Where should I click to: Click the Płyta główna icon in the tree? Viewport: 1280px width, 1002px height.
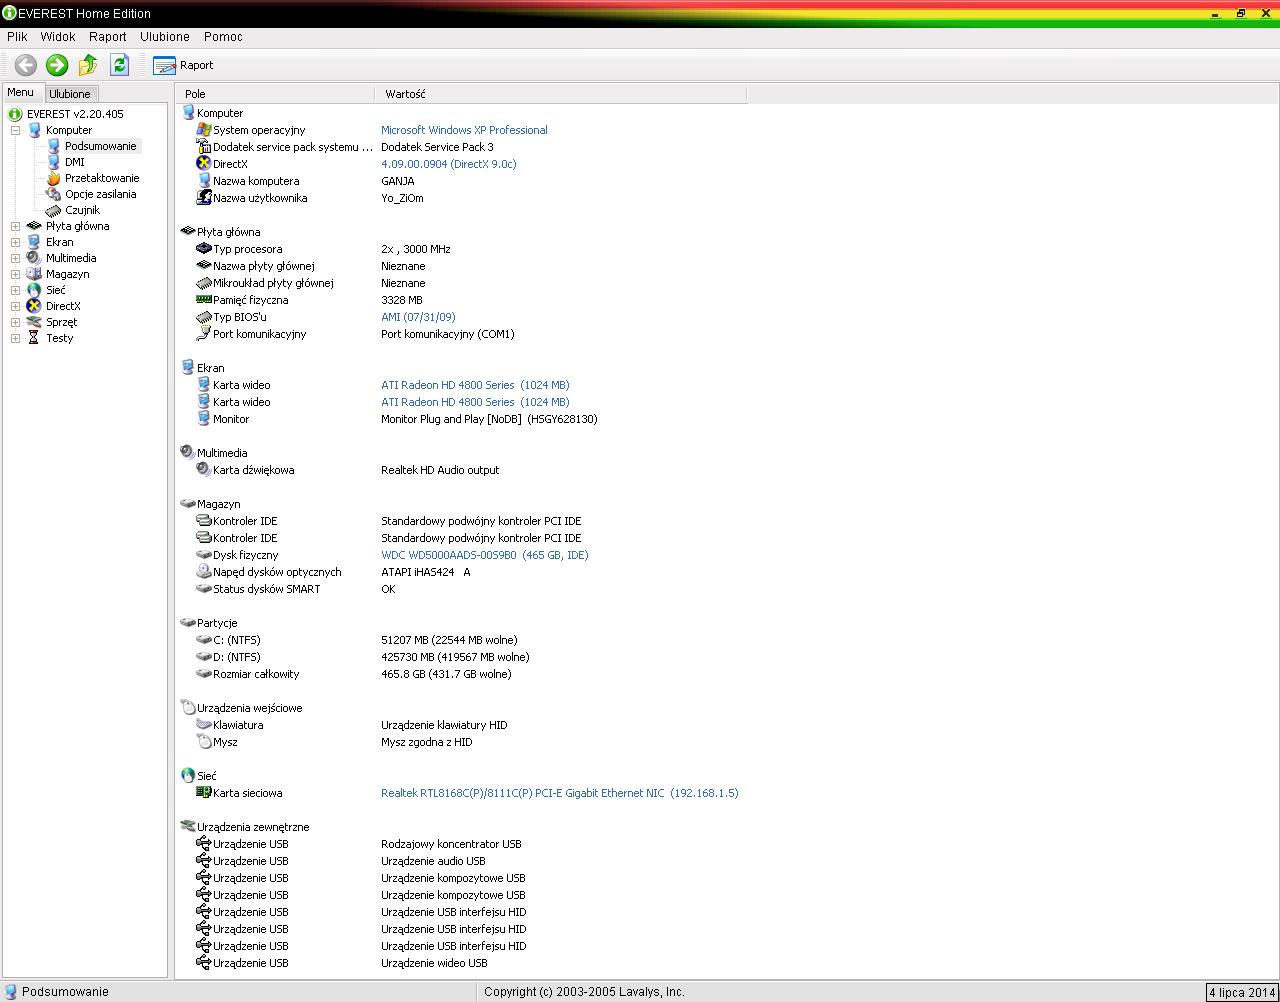point(34,226)
